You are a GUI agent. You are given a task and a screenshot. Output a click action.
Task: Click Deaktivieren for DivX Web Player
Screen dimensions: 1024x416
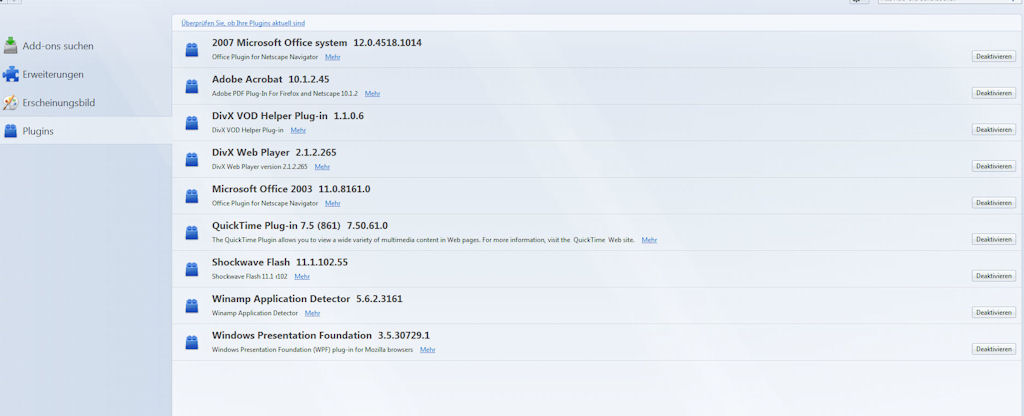tap(993, 166)
